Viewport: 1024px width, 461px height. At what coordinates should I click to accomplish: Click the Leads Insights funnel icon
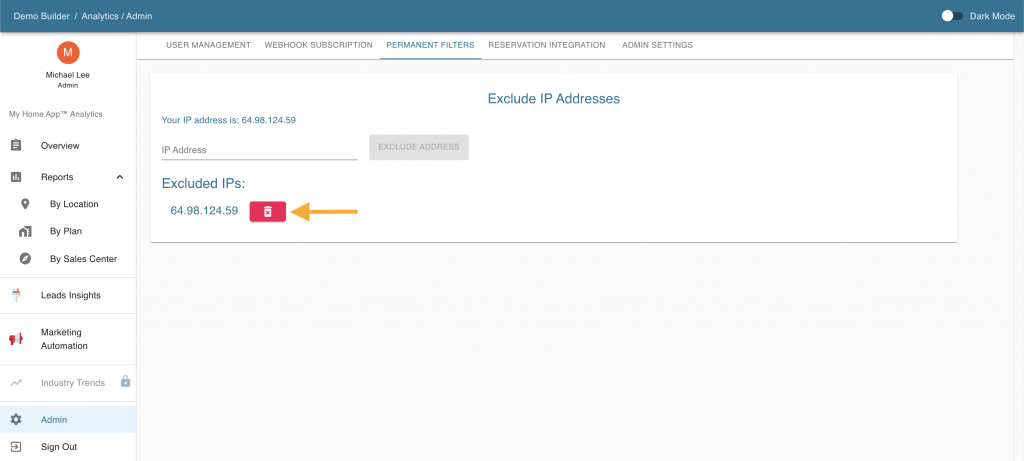point(16,295)
